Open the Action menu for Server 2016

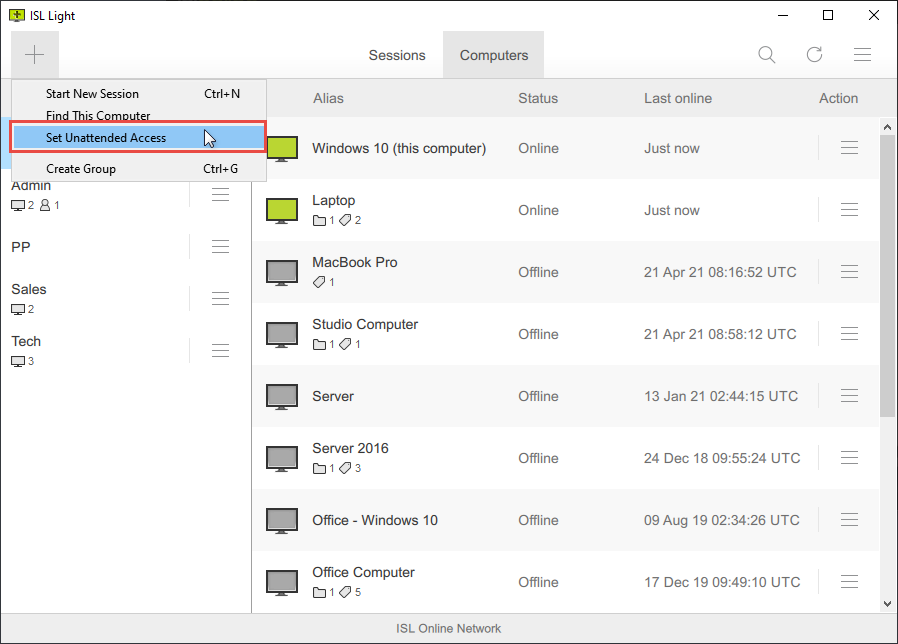click(849, 457)
